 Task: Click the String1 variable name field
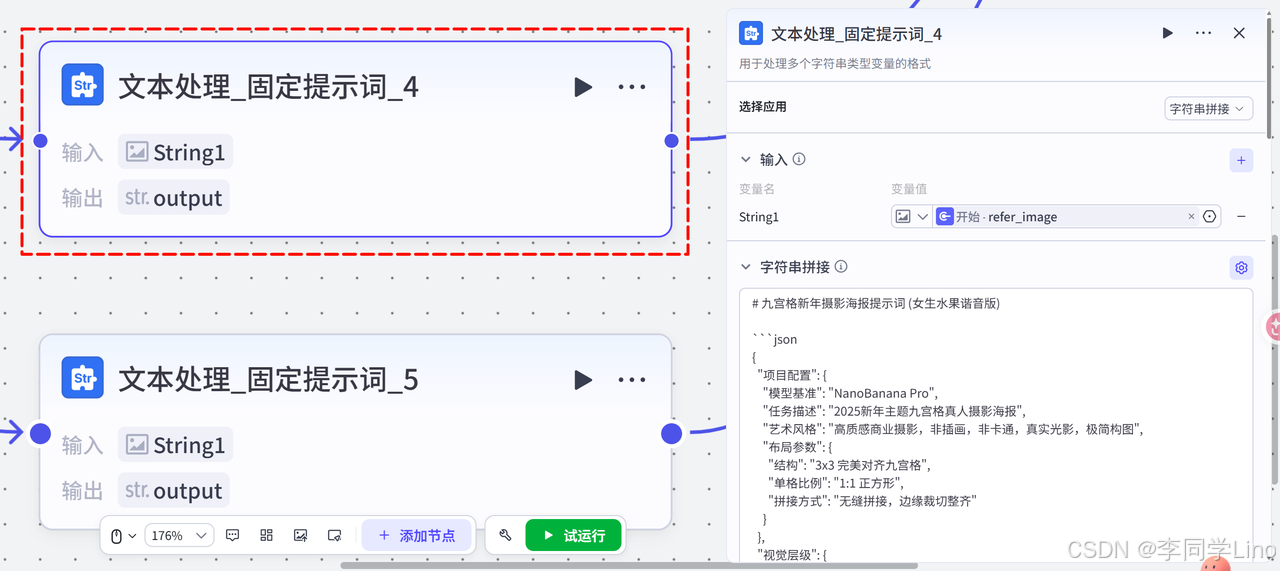coord(759,217)
